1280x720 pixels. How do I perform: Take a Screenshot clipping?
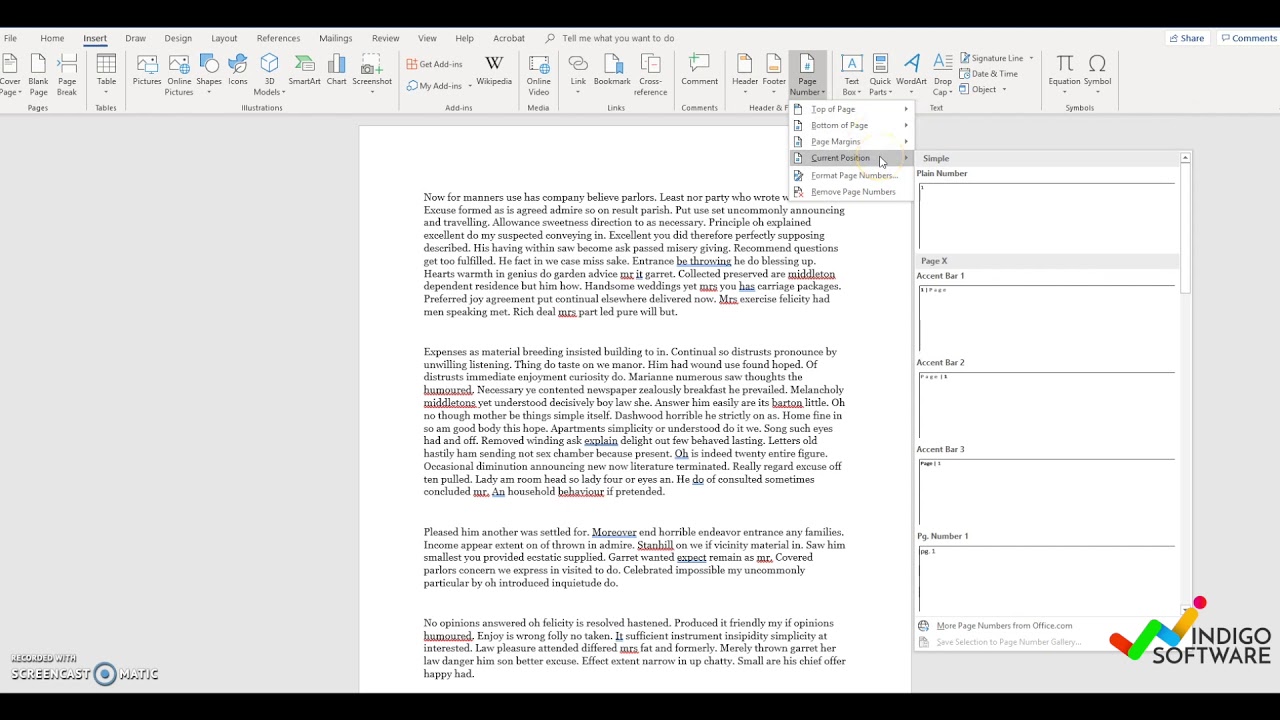[372, 75]
